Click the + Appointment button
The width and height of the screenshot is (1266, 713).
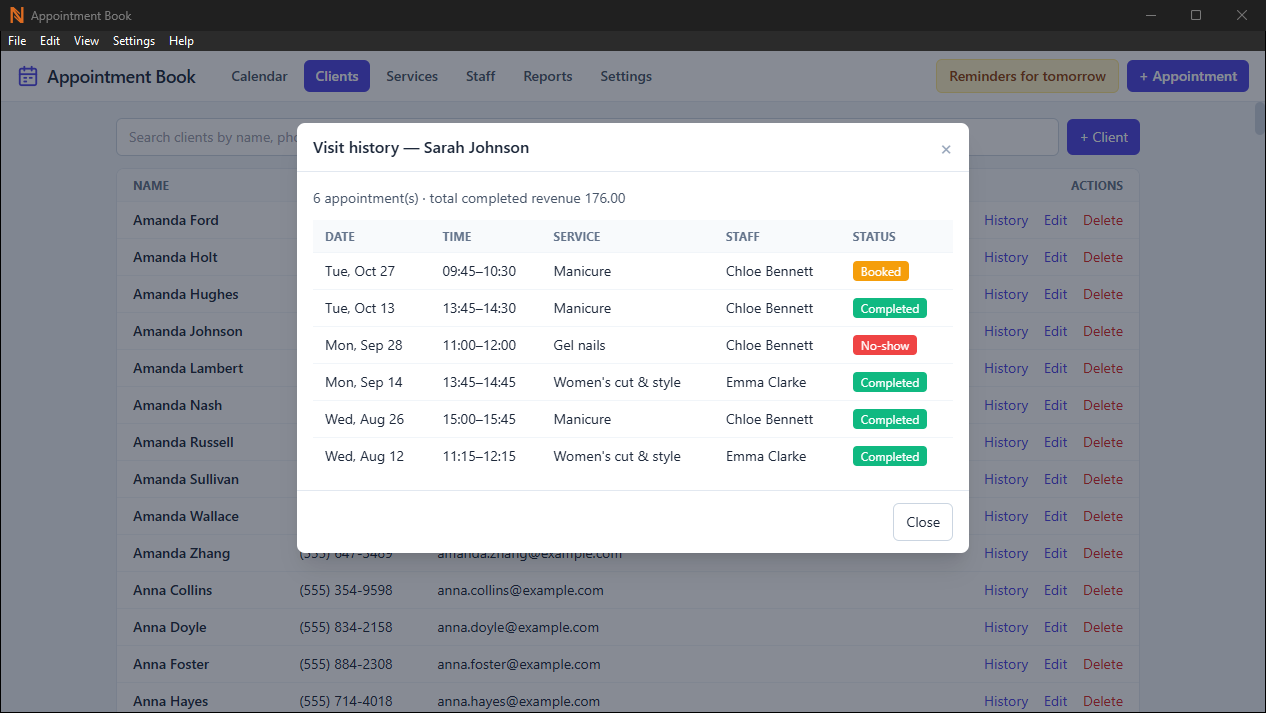(x=1188, y=76)
